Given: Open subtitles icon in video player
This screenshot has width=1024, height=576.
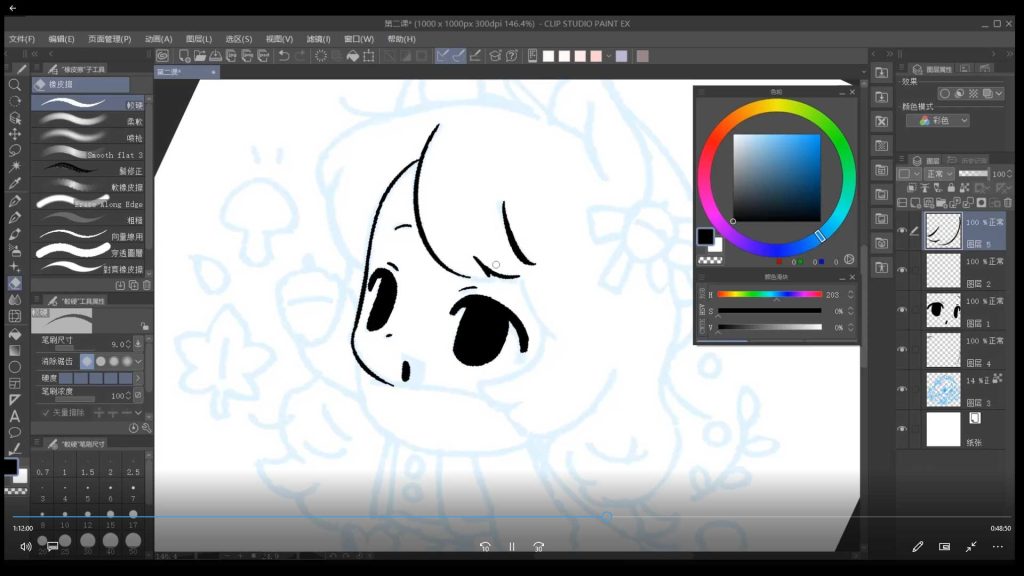Looking at the screenshot, I should tap(53, 546).
